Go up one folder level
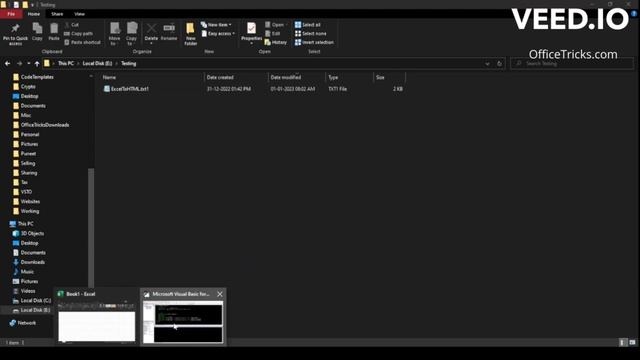The image size is (640, 360). [x=37, y=64]
